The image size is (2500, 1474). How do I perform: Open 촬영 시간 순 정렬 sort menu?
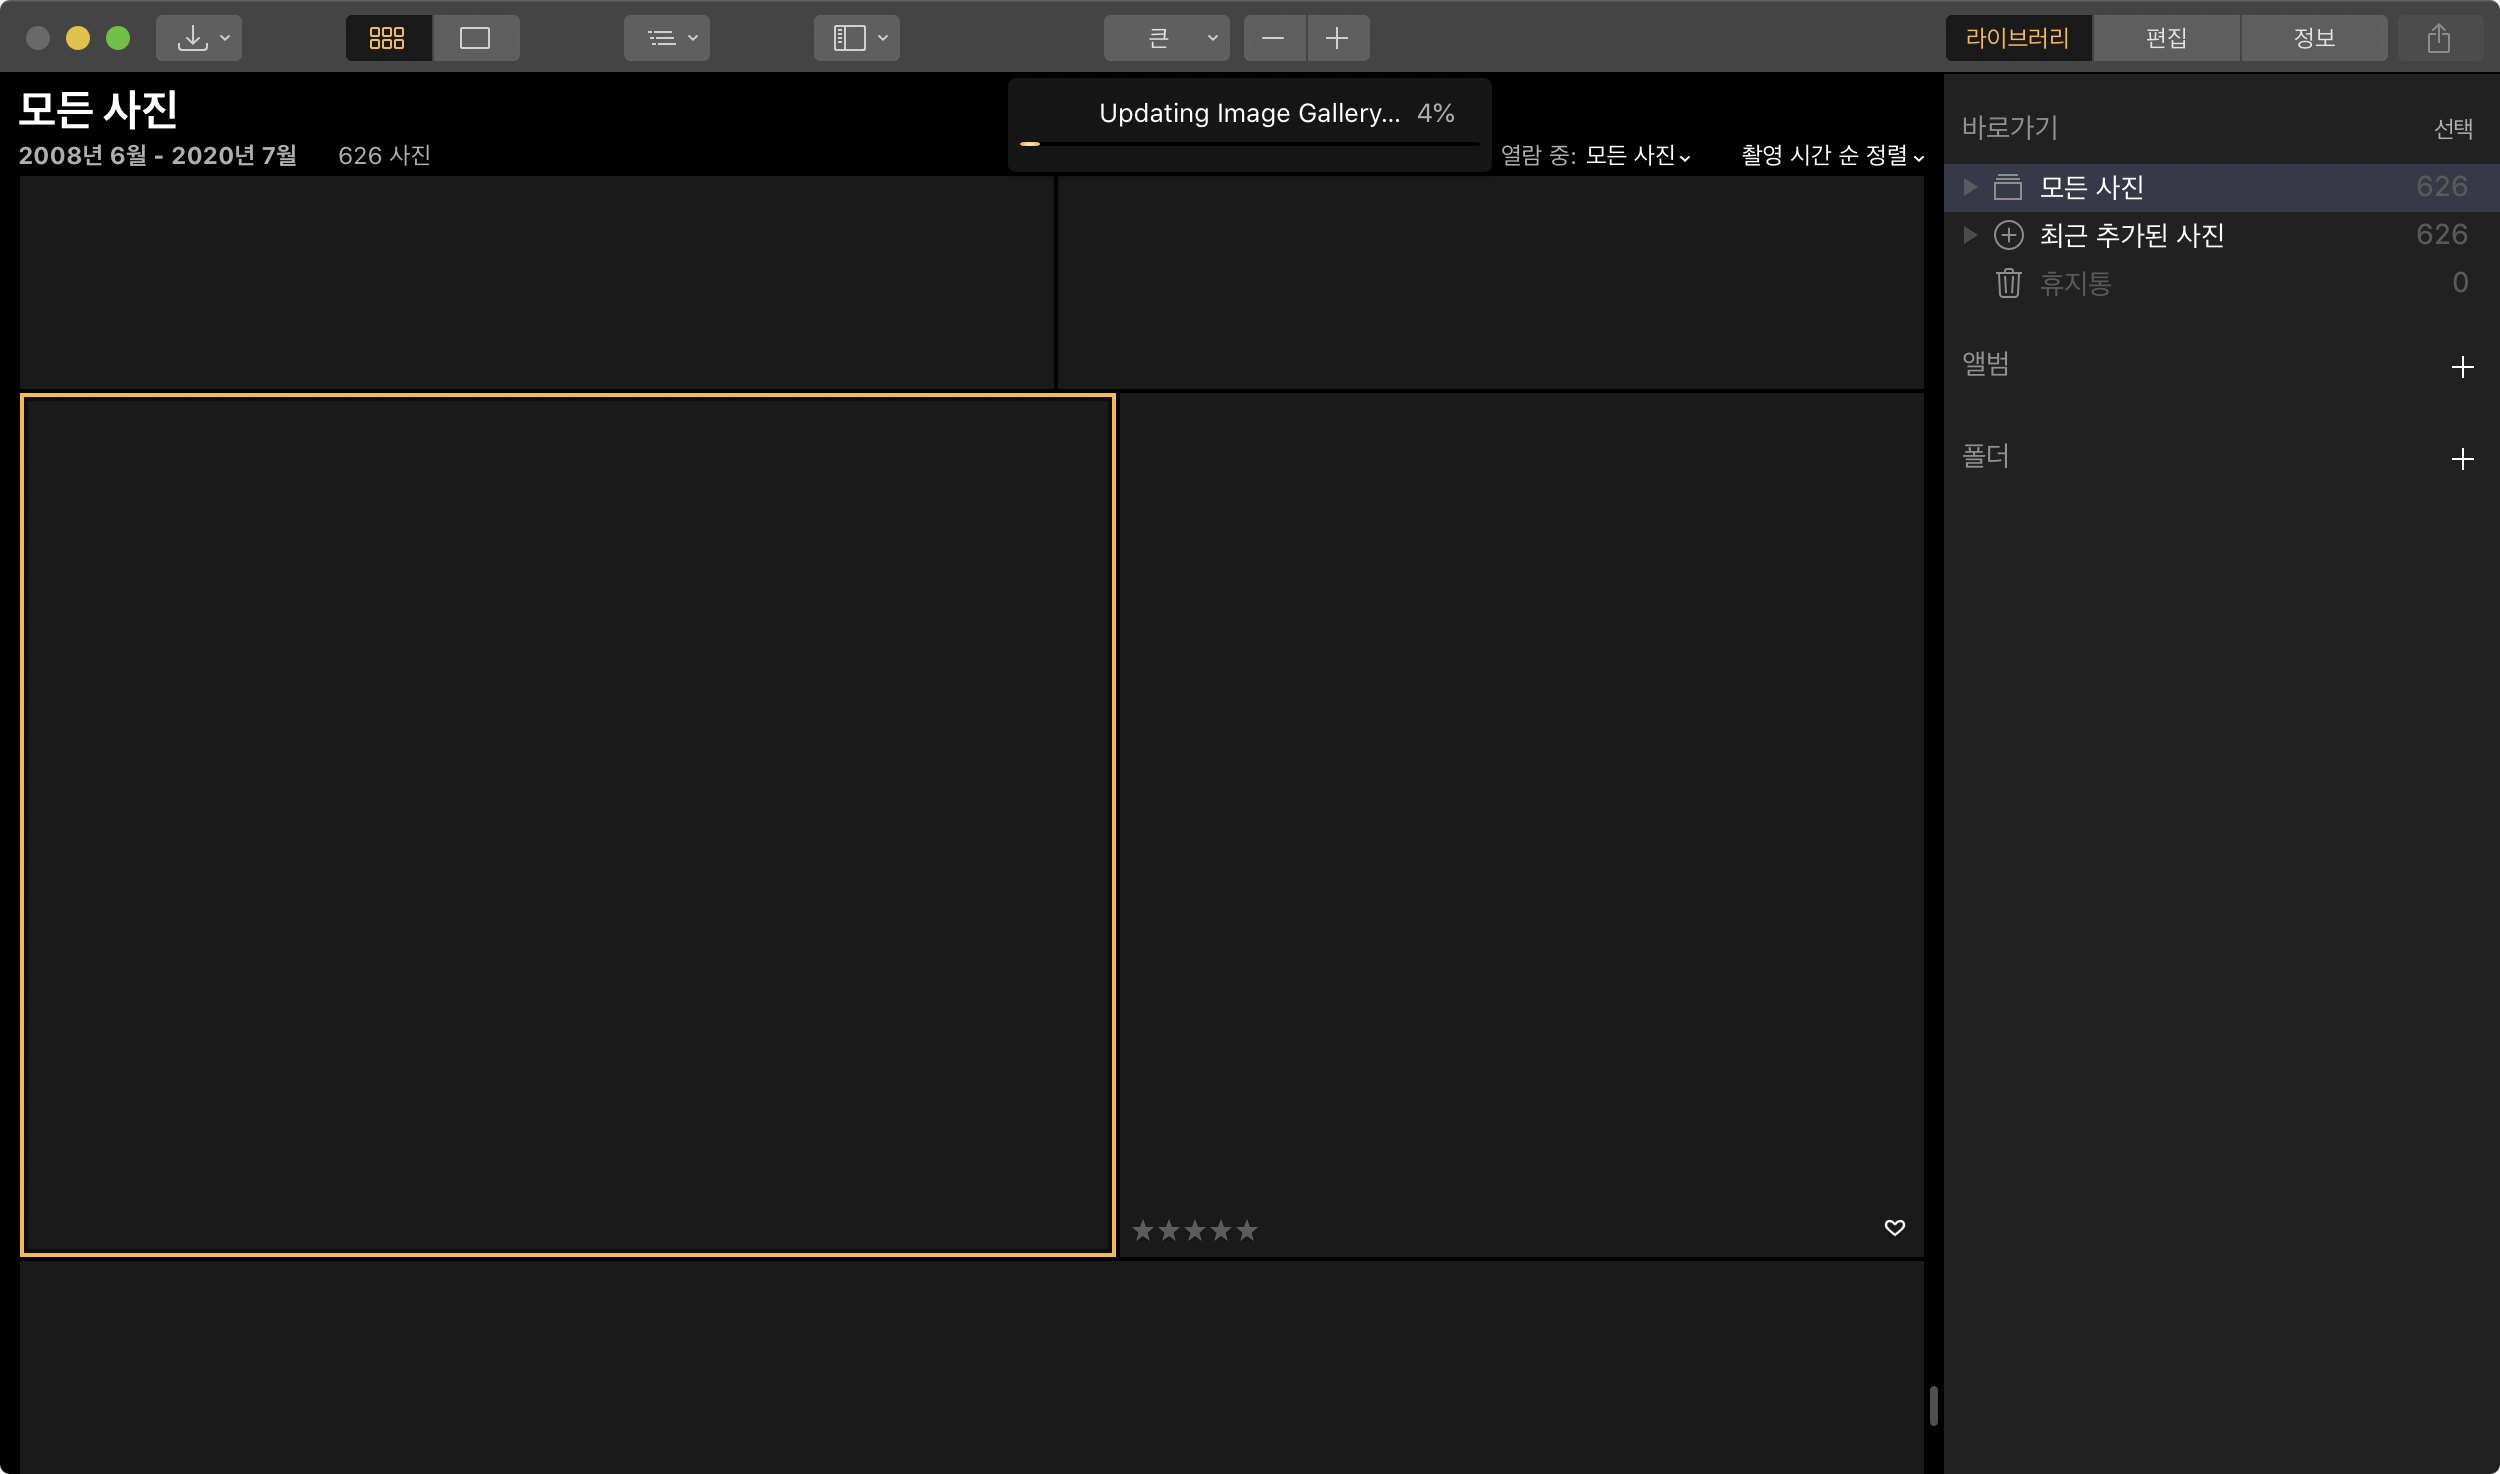(1831, 155)
